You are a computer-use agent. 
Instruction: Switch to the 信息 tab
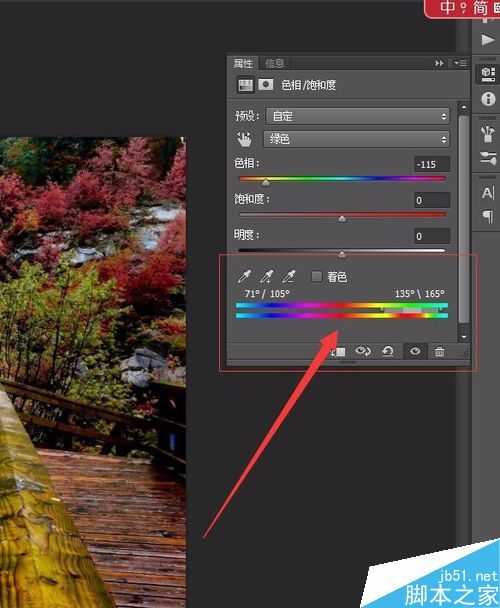(x=275, y=63)
